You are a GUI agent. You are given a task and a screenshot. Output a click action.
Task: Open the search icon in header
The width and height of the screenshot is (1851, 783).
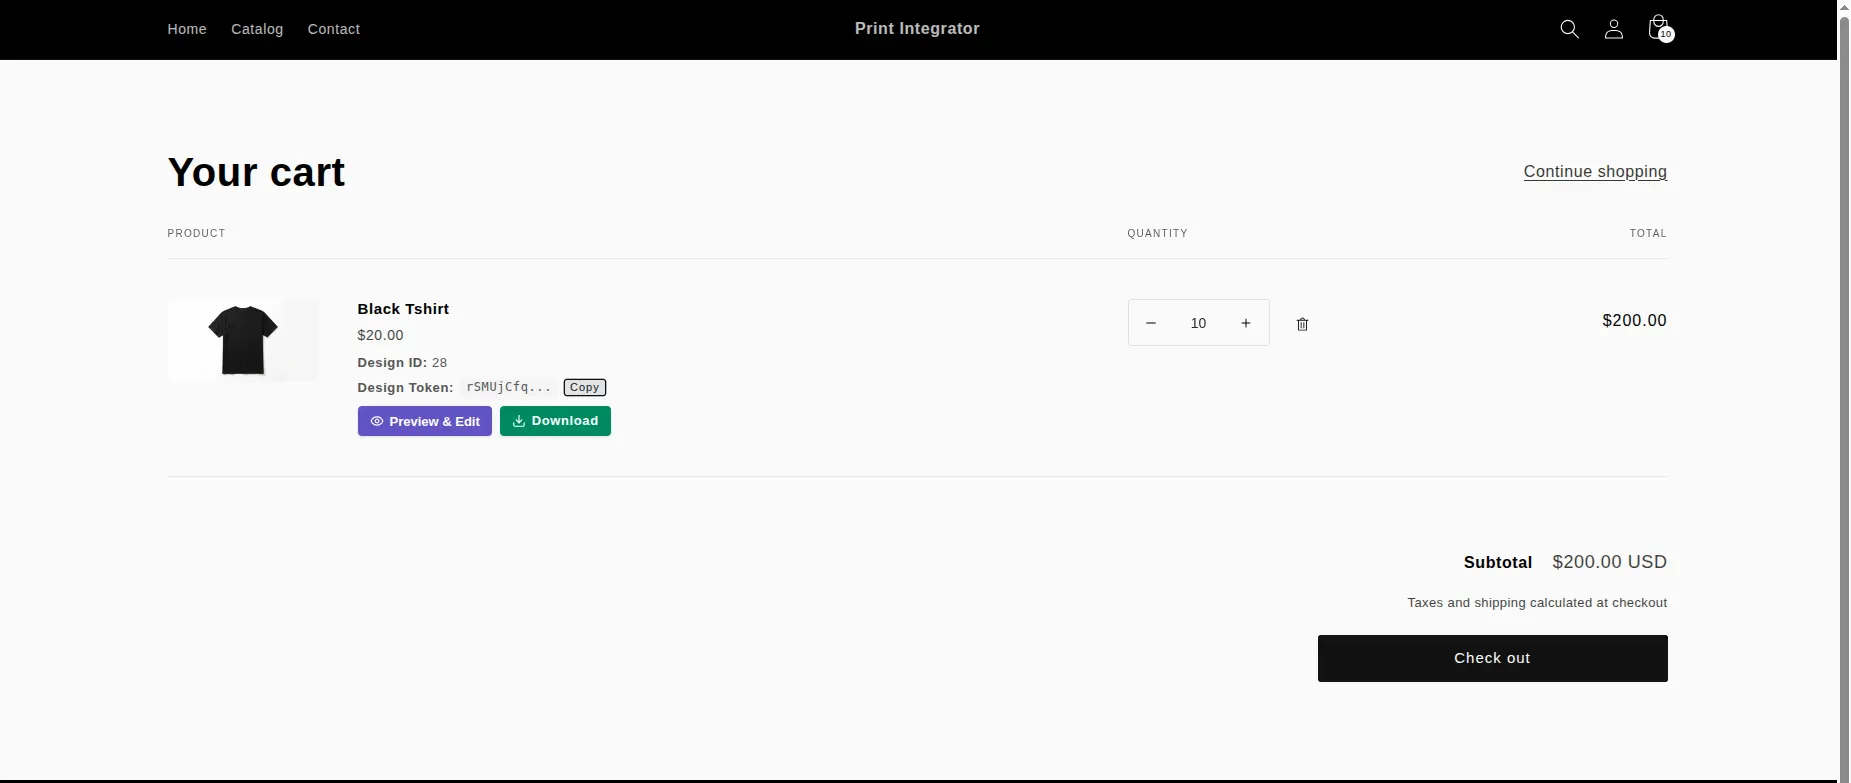click(x=1569, y=29)
